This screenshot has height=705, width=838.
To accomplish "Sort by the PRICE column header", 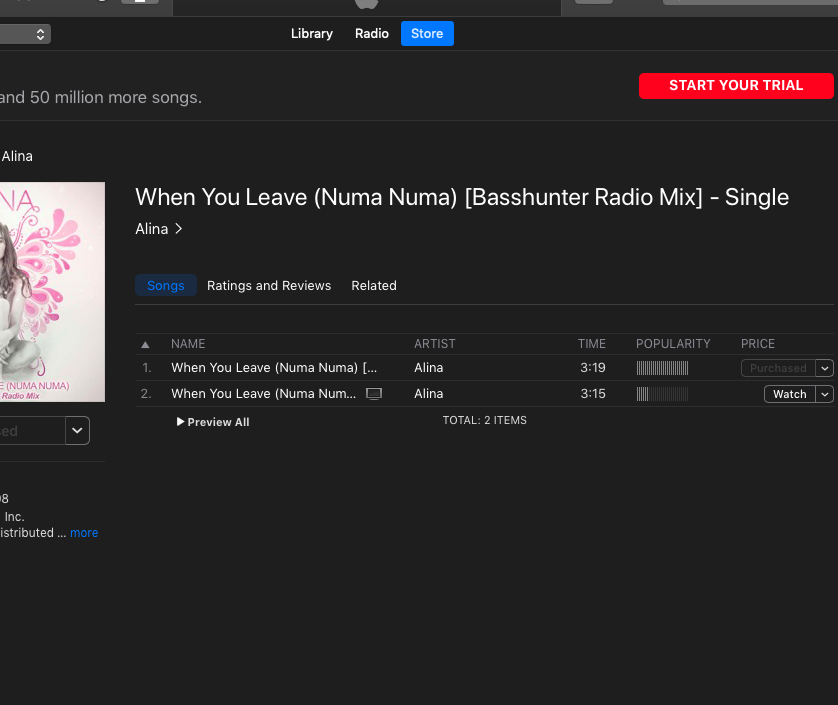I will point(757,344).
